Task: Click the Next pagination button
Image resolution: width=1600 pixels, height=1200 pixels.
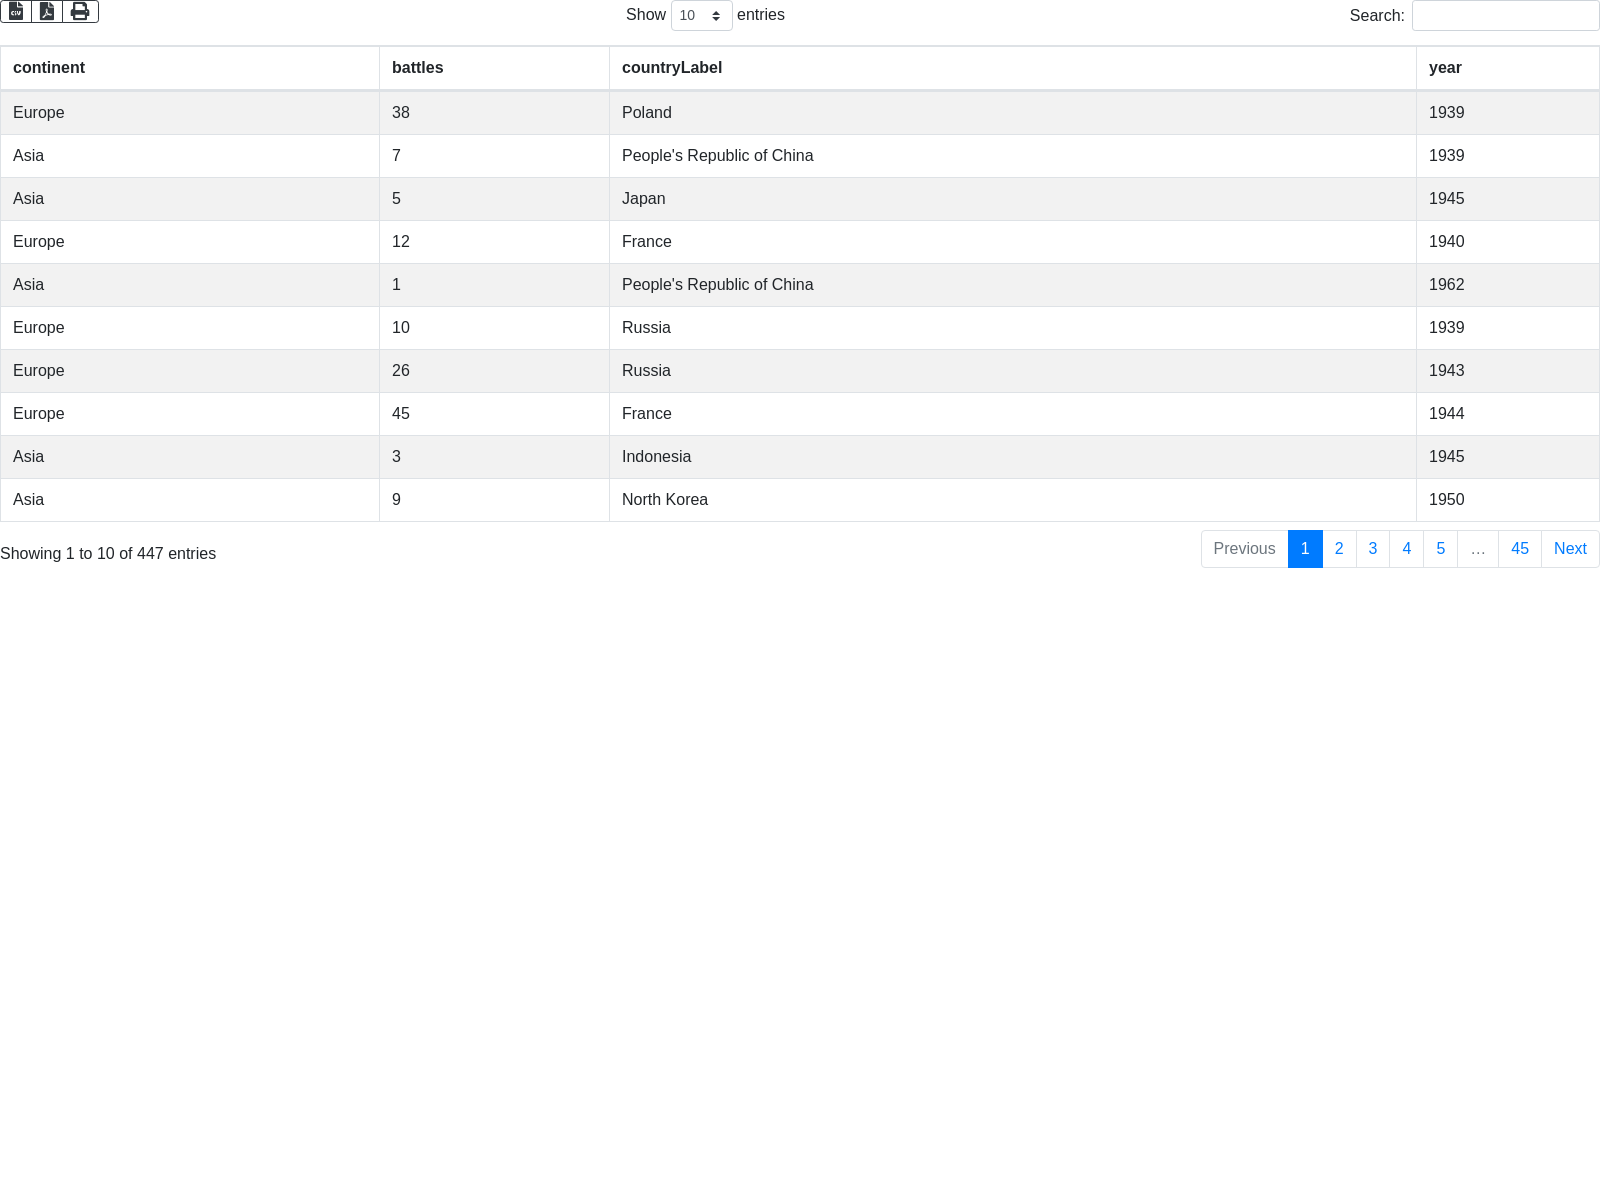Action: 1570,549
